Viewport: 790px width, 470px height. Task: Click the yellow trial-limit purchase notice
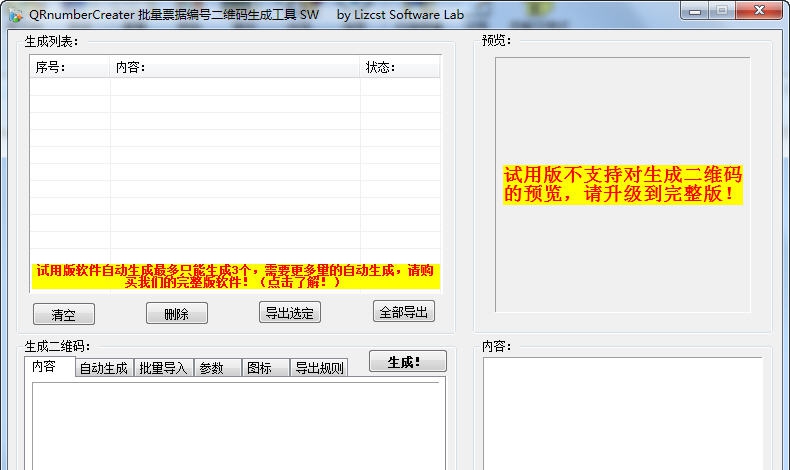click(235, 276)
